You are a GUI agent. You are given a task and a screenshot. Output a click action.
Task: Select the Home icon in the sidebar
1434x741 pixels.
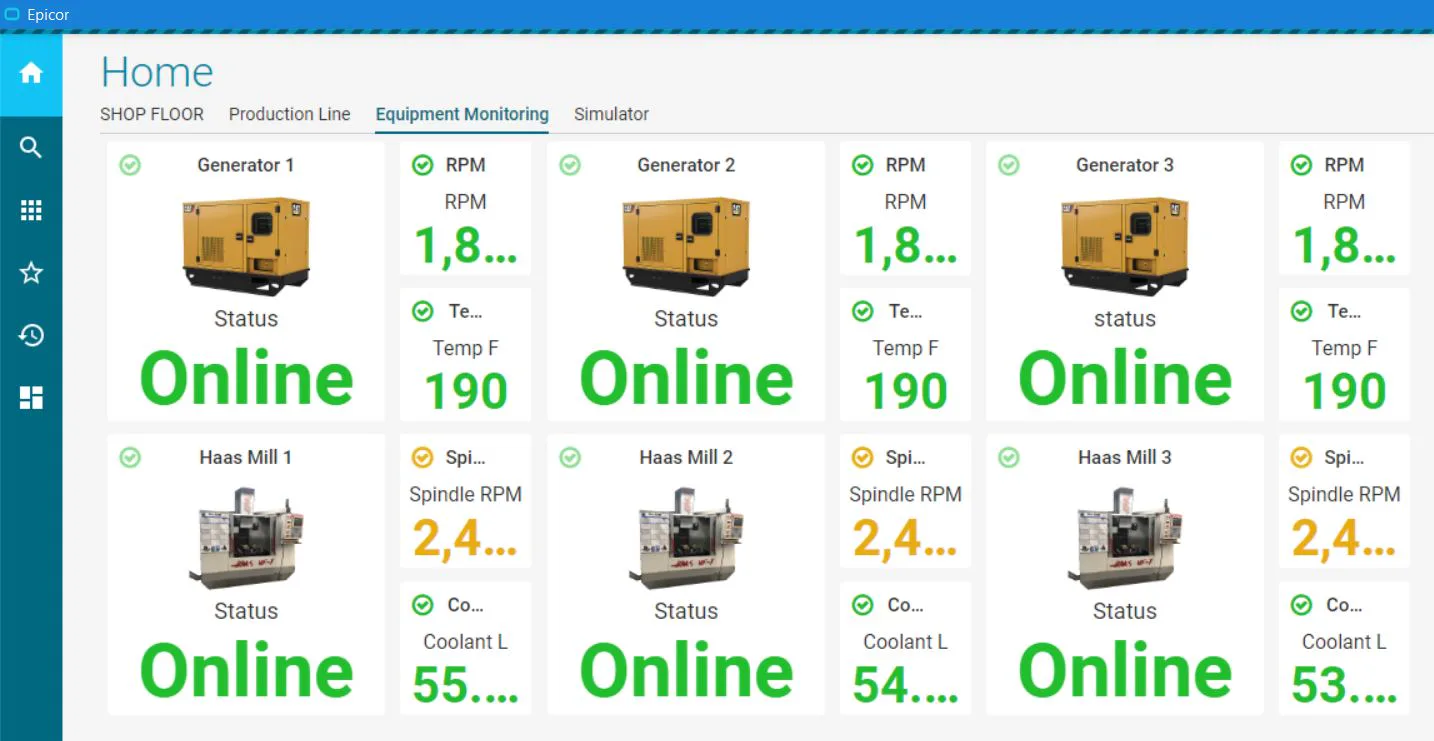pos(31,73)
